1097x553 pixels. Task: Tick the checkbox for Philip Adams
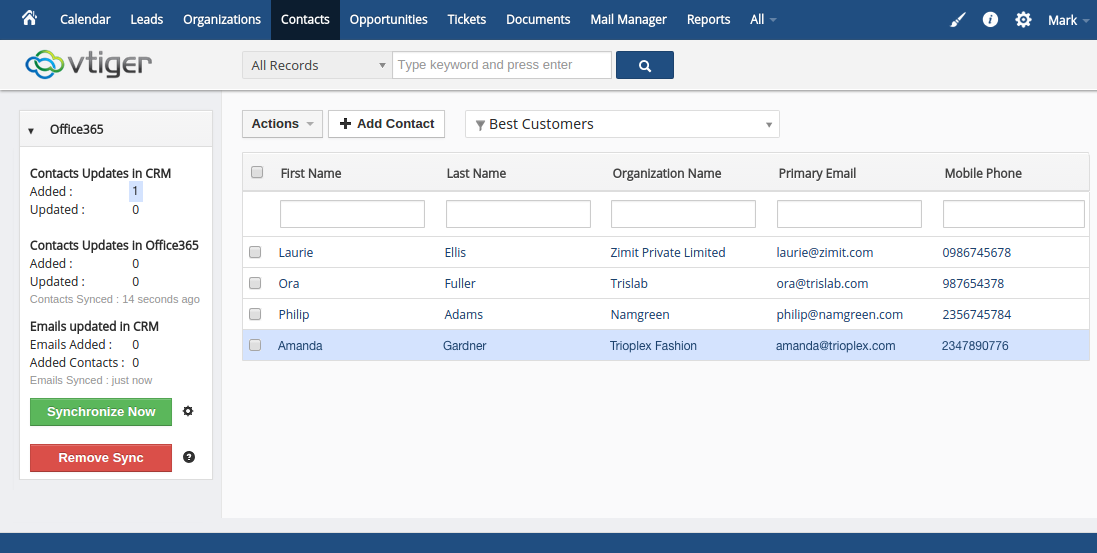click(x=255, y=314)
